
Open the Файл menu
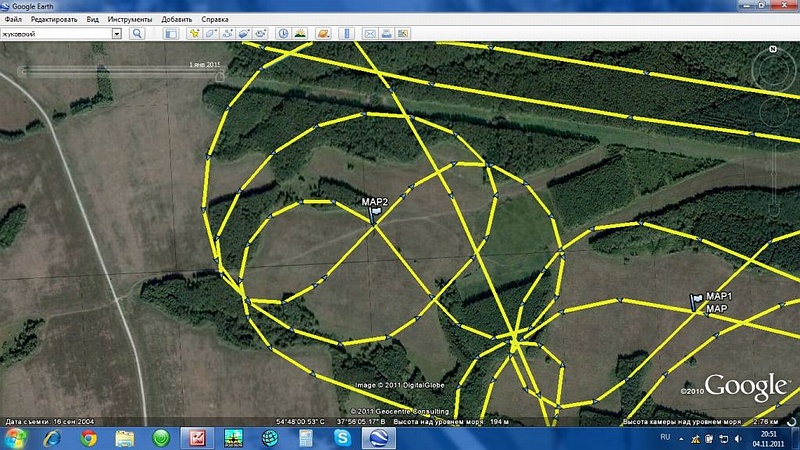[x=13, y=19]
